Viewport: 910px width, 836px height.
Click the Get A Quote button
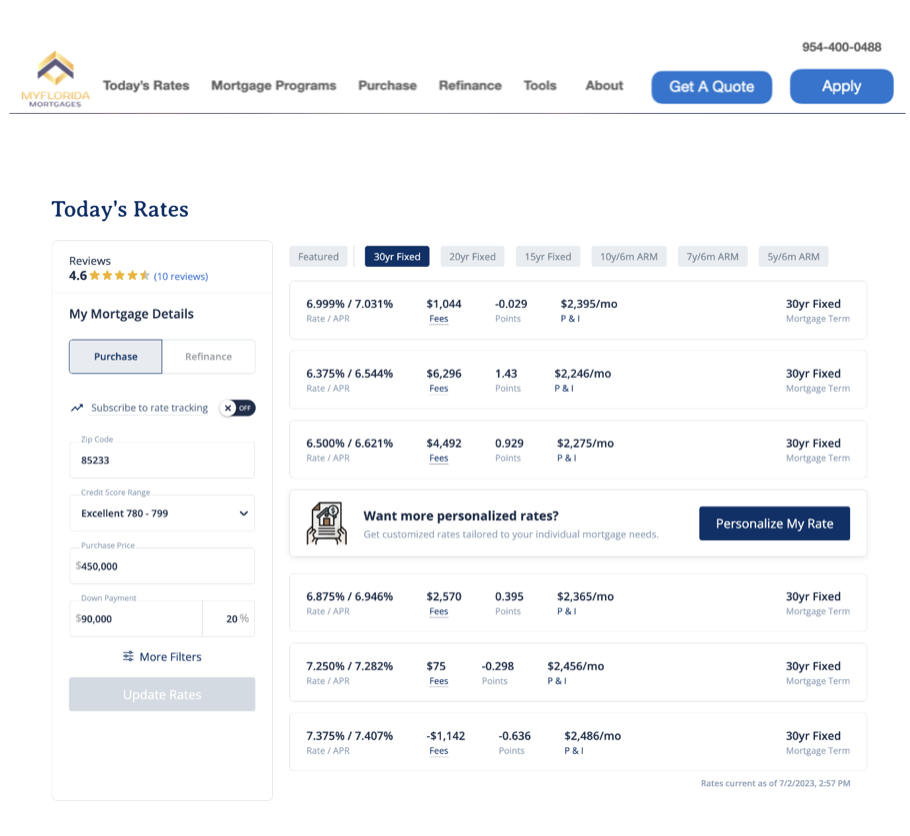(x=712, y=87)
